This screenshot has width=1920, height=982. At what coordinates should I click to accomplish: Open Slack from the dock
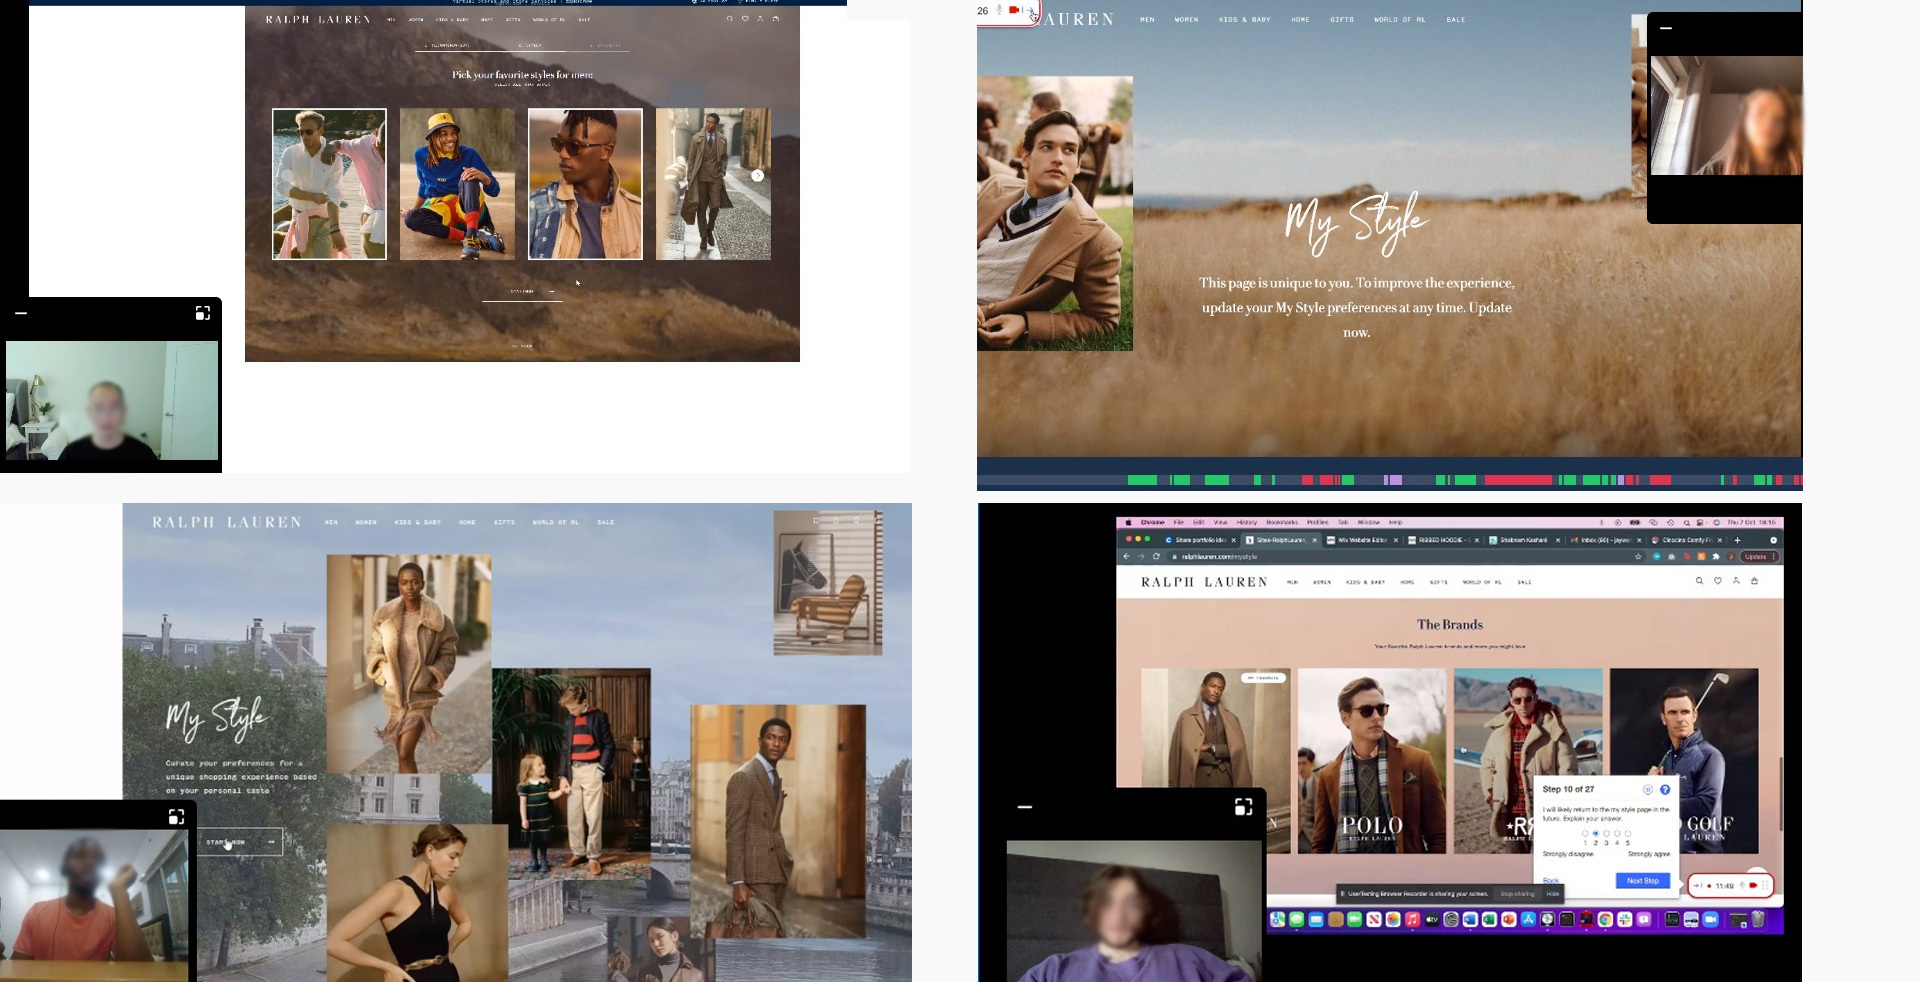tap(1625, 919)
